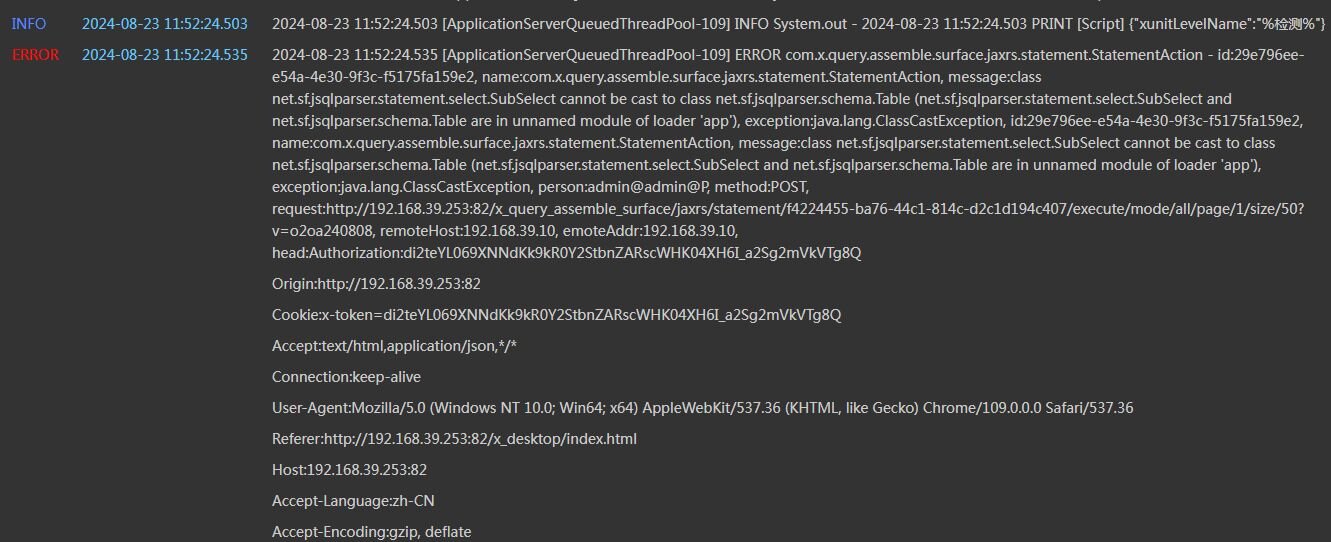
Task: Click the INFO log level label
Action: (x=29, y=23)
